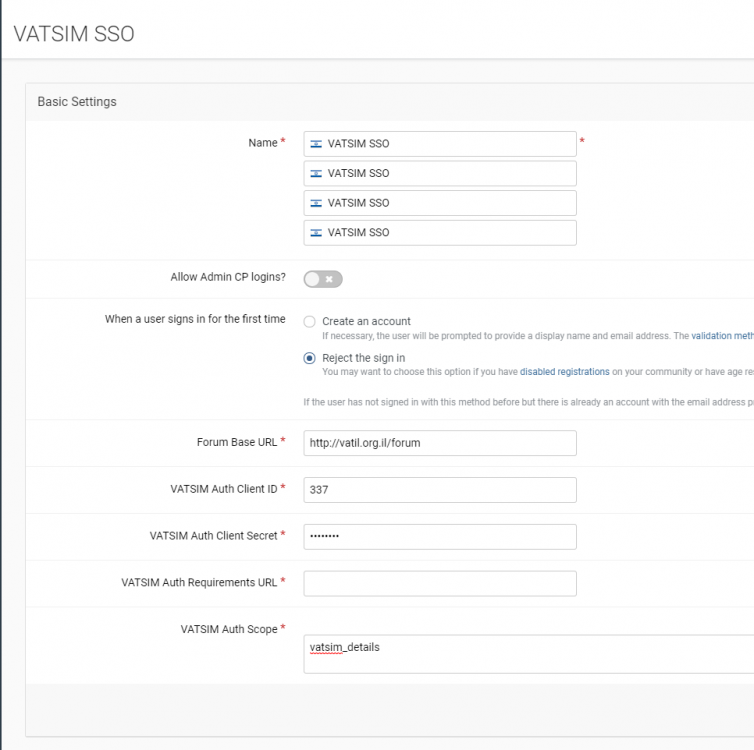Screen dimensions: 754x750
Task: Click into the second Name text box
Action: click(x=460, y=174)
